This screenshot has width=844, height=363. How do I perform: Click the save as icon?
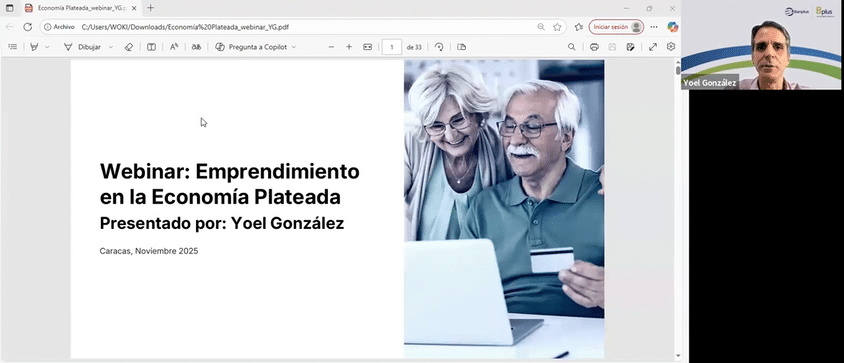(x=630, y=47)
